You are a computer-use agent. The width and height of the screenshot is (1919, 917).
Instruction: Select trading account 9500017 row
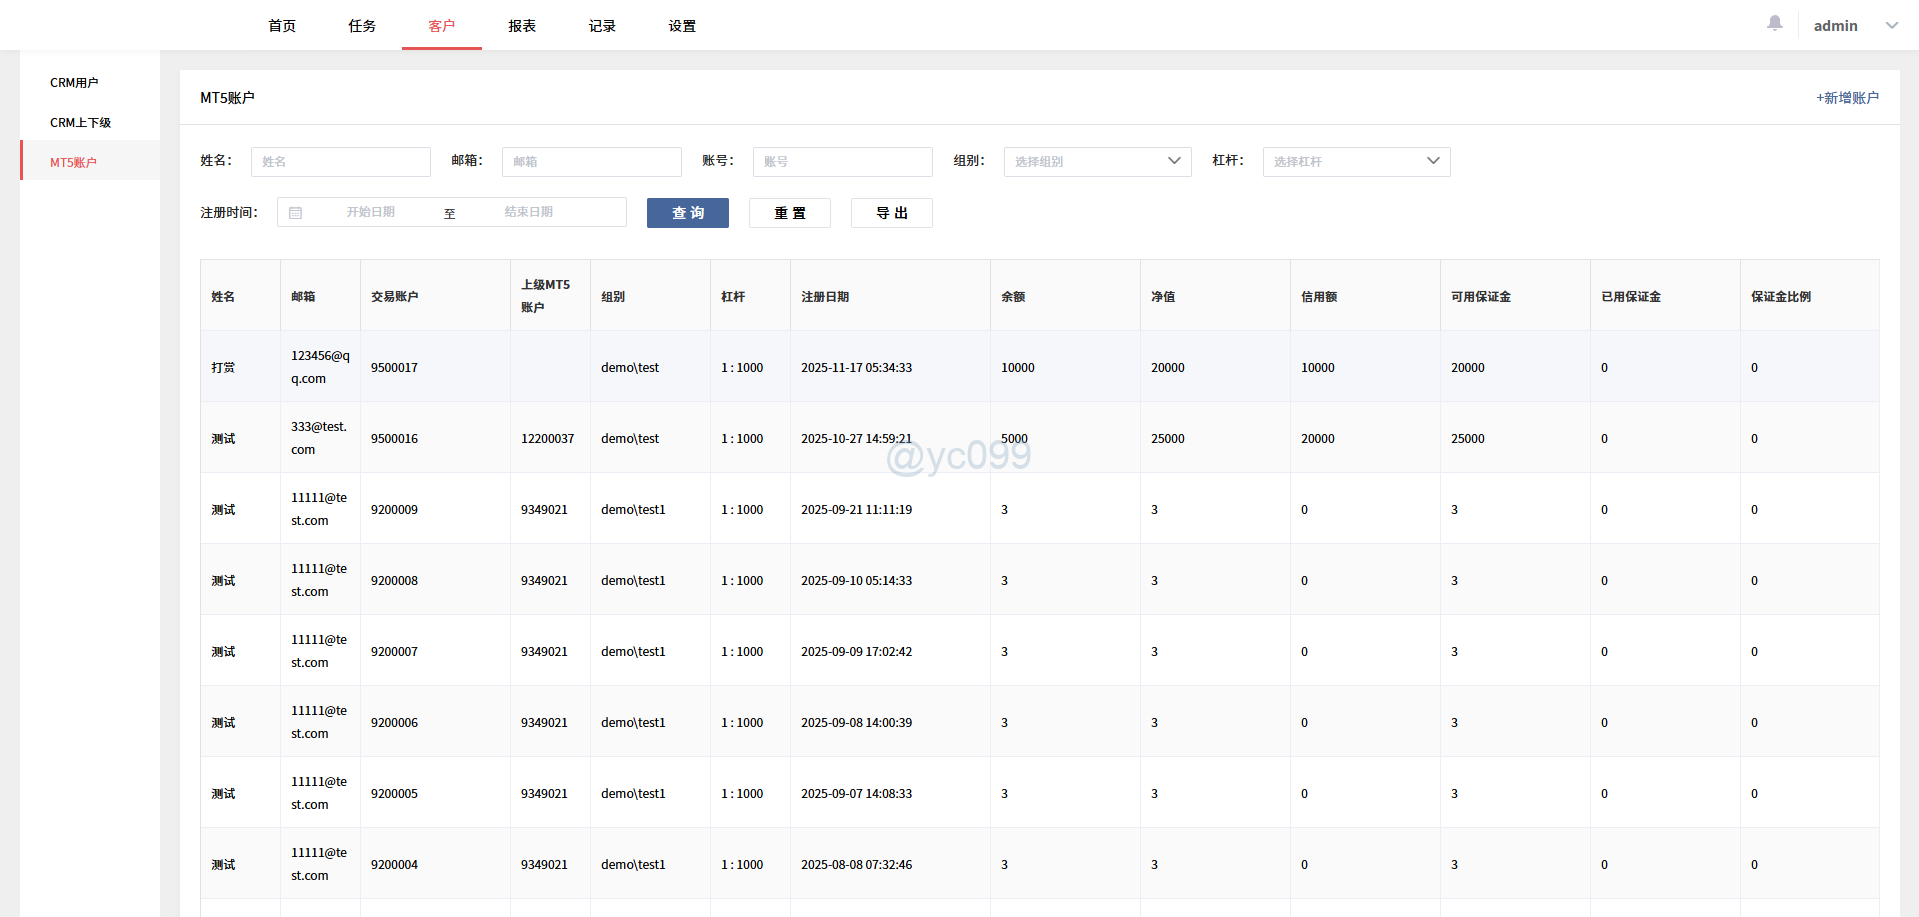(x=394, y=367)
